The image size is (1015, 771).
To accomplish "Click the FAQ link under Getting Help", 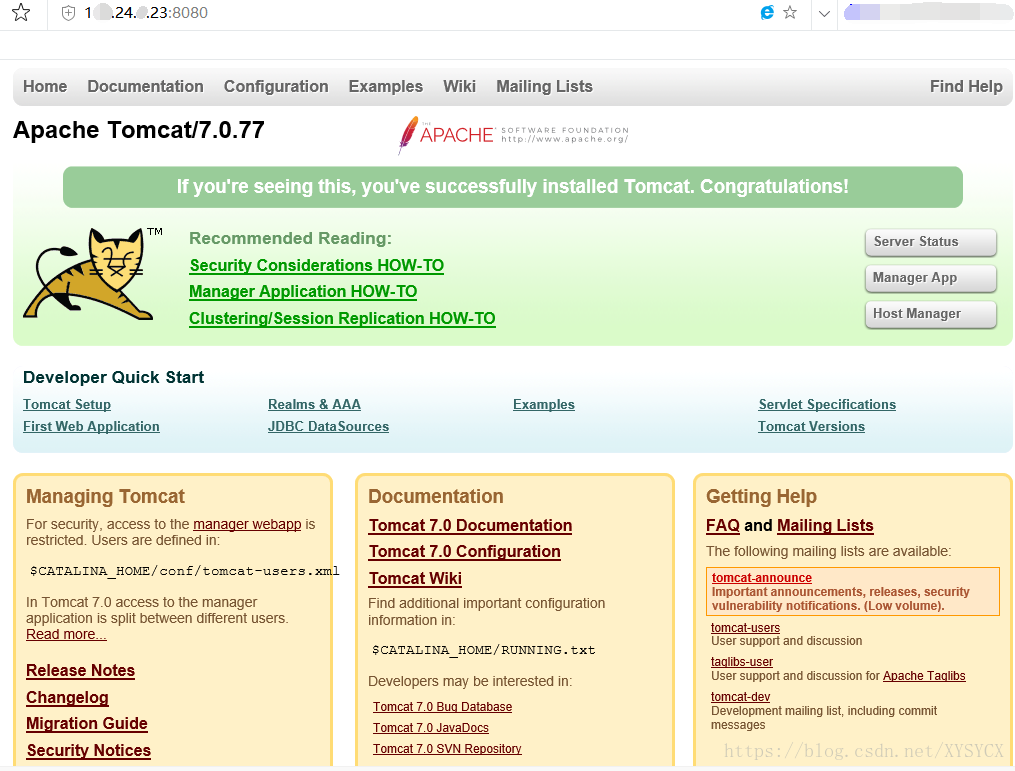I will point(722,526).
